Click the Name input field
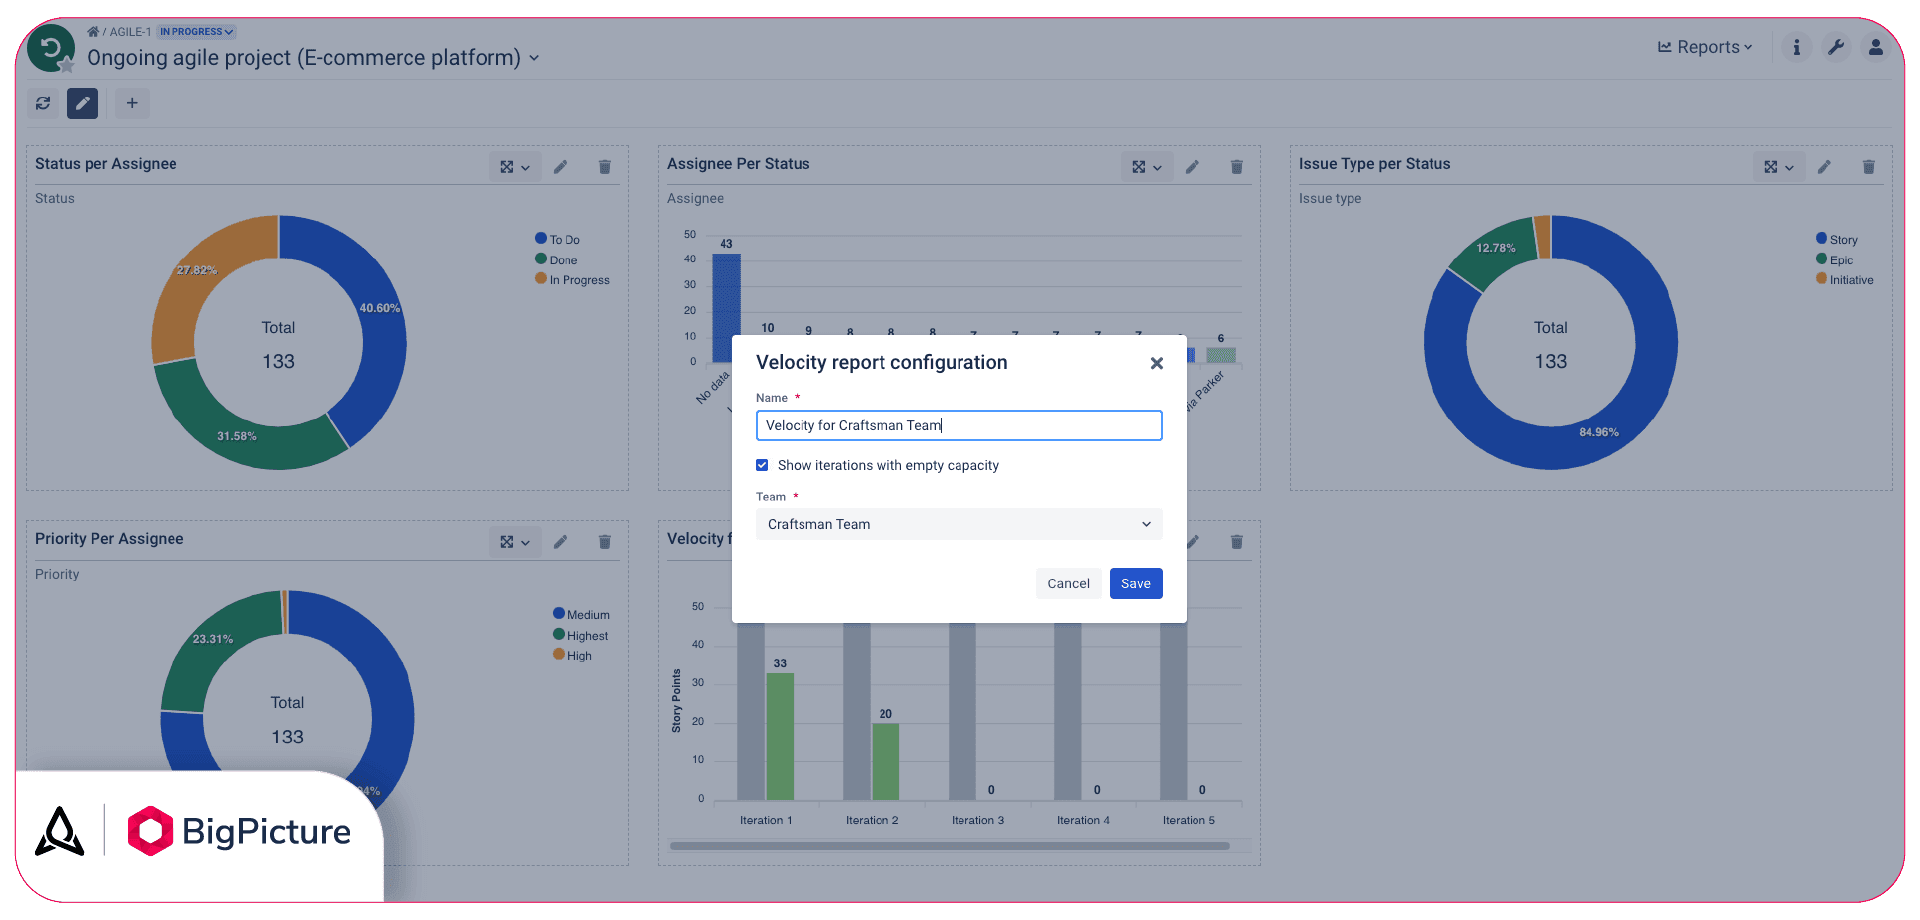The height and width of the screenshot is (920, 1920). (x=959, y=425)
